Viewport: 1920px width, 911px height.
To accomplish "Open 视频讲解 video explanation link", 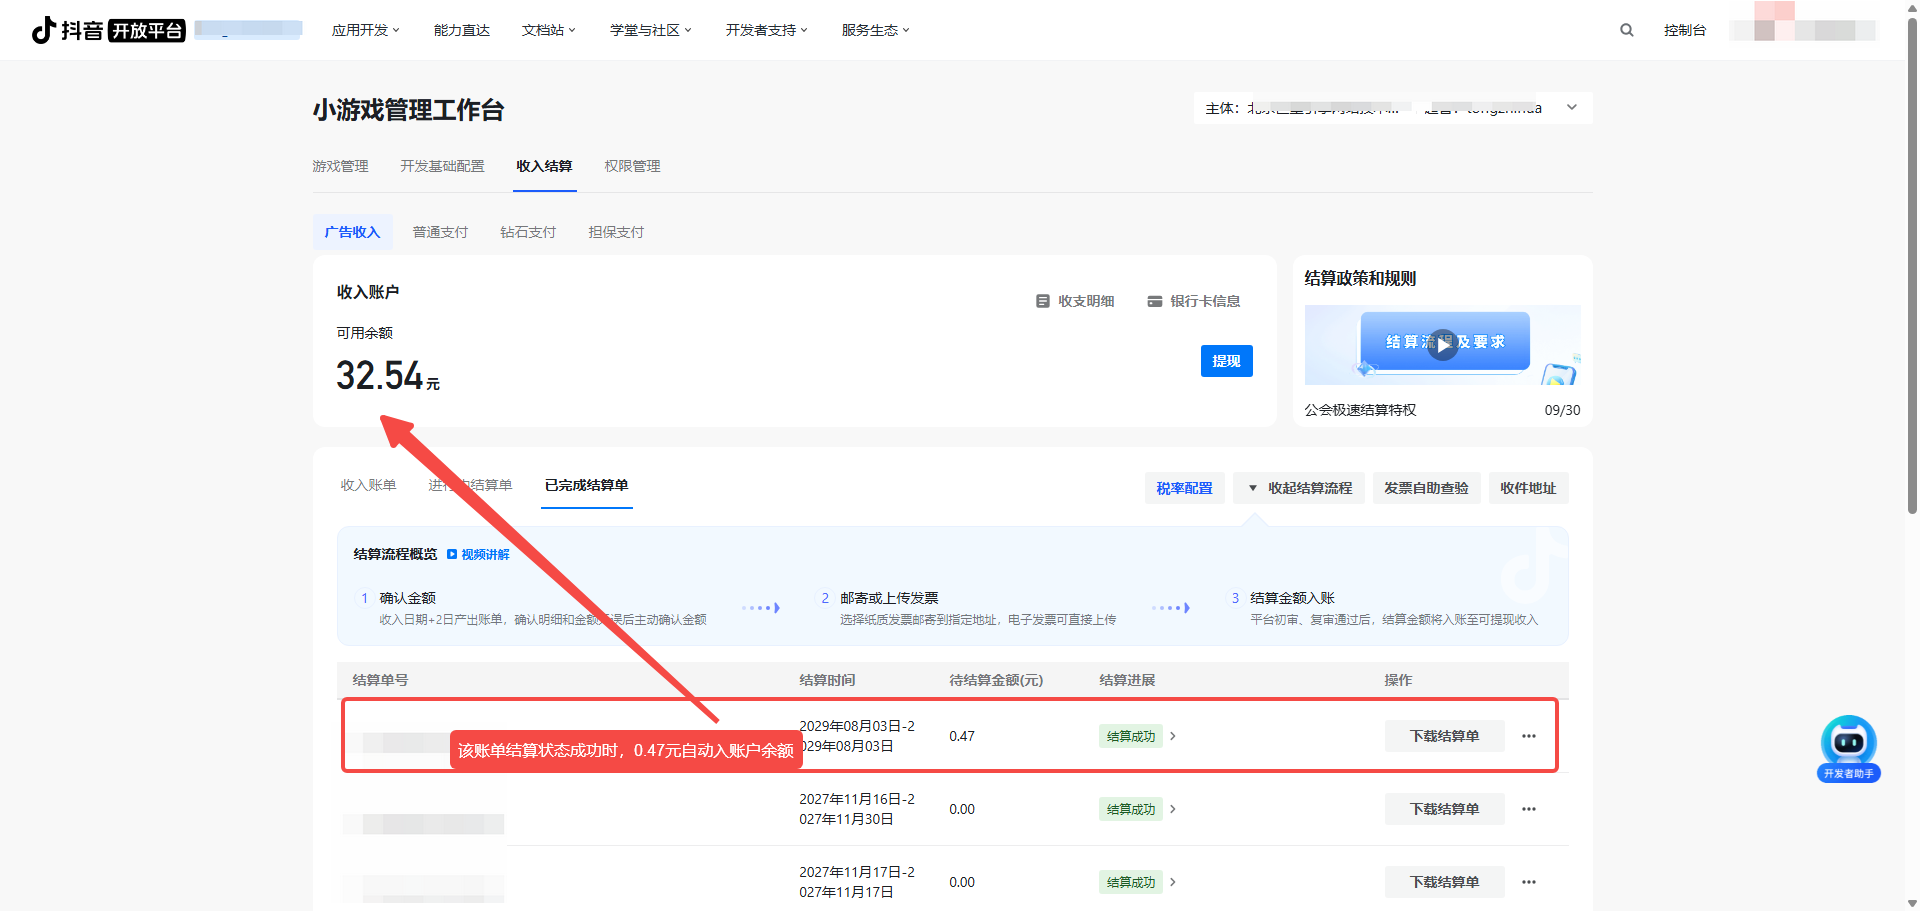I will coord(478,554).
